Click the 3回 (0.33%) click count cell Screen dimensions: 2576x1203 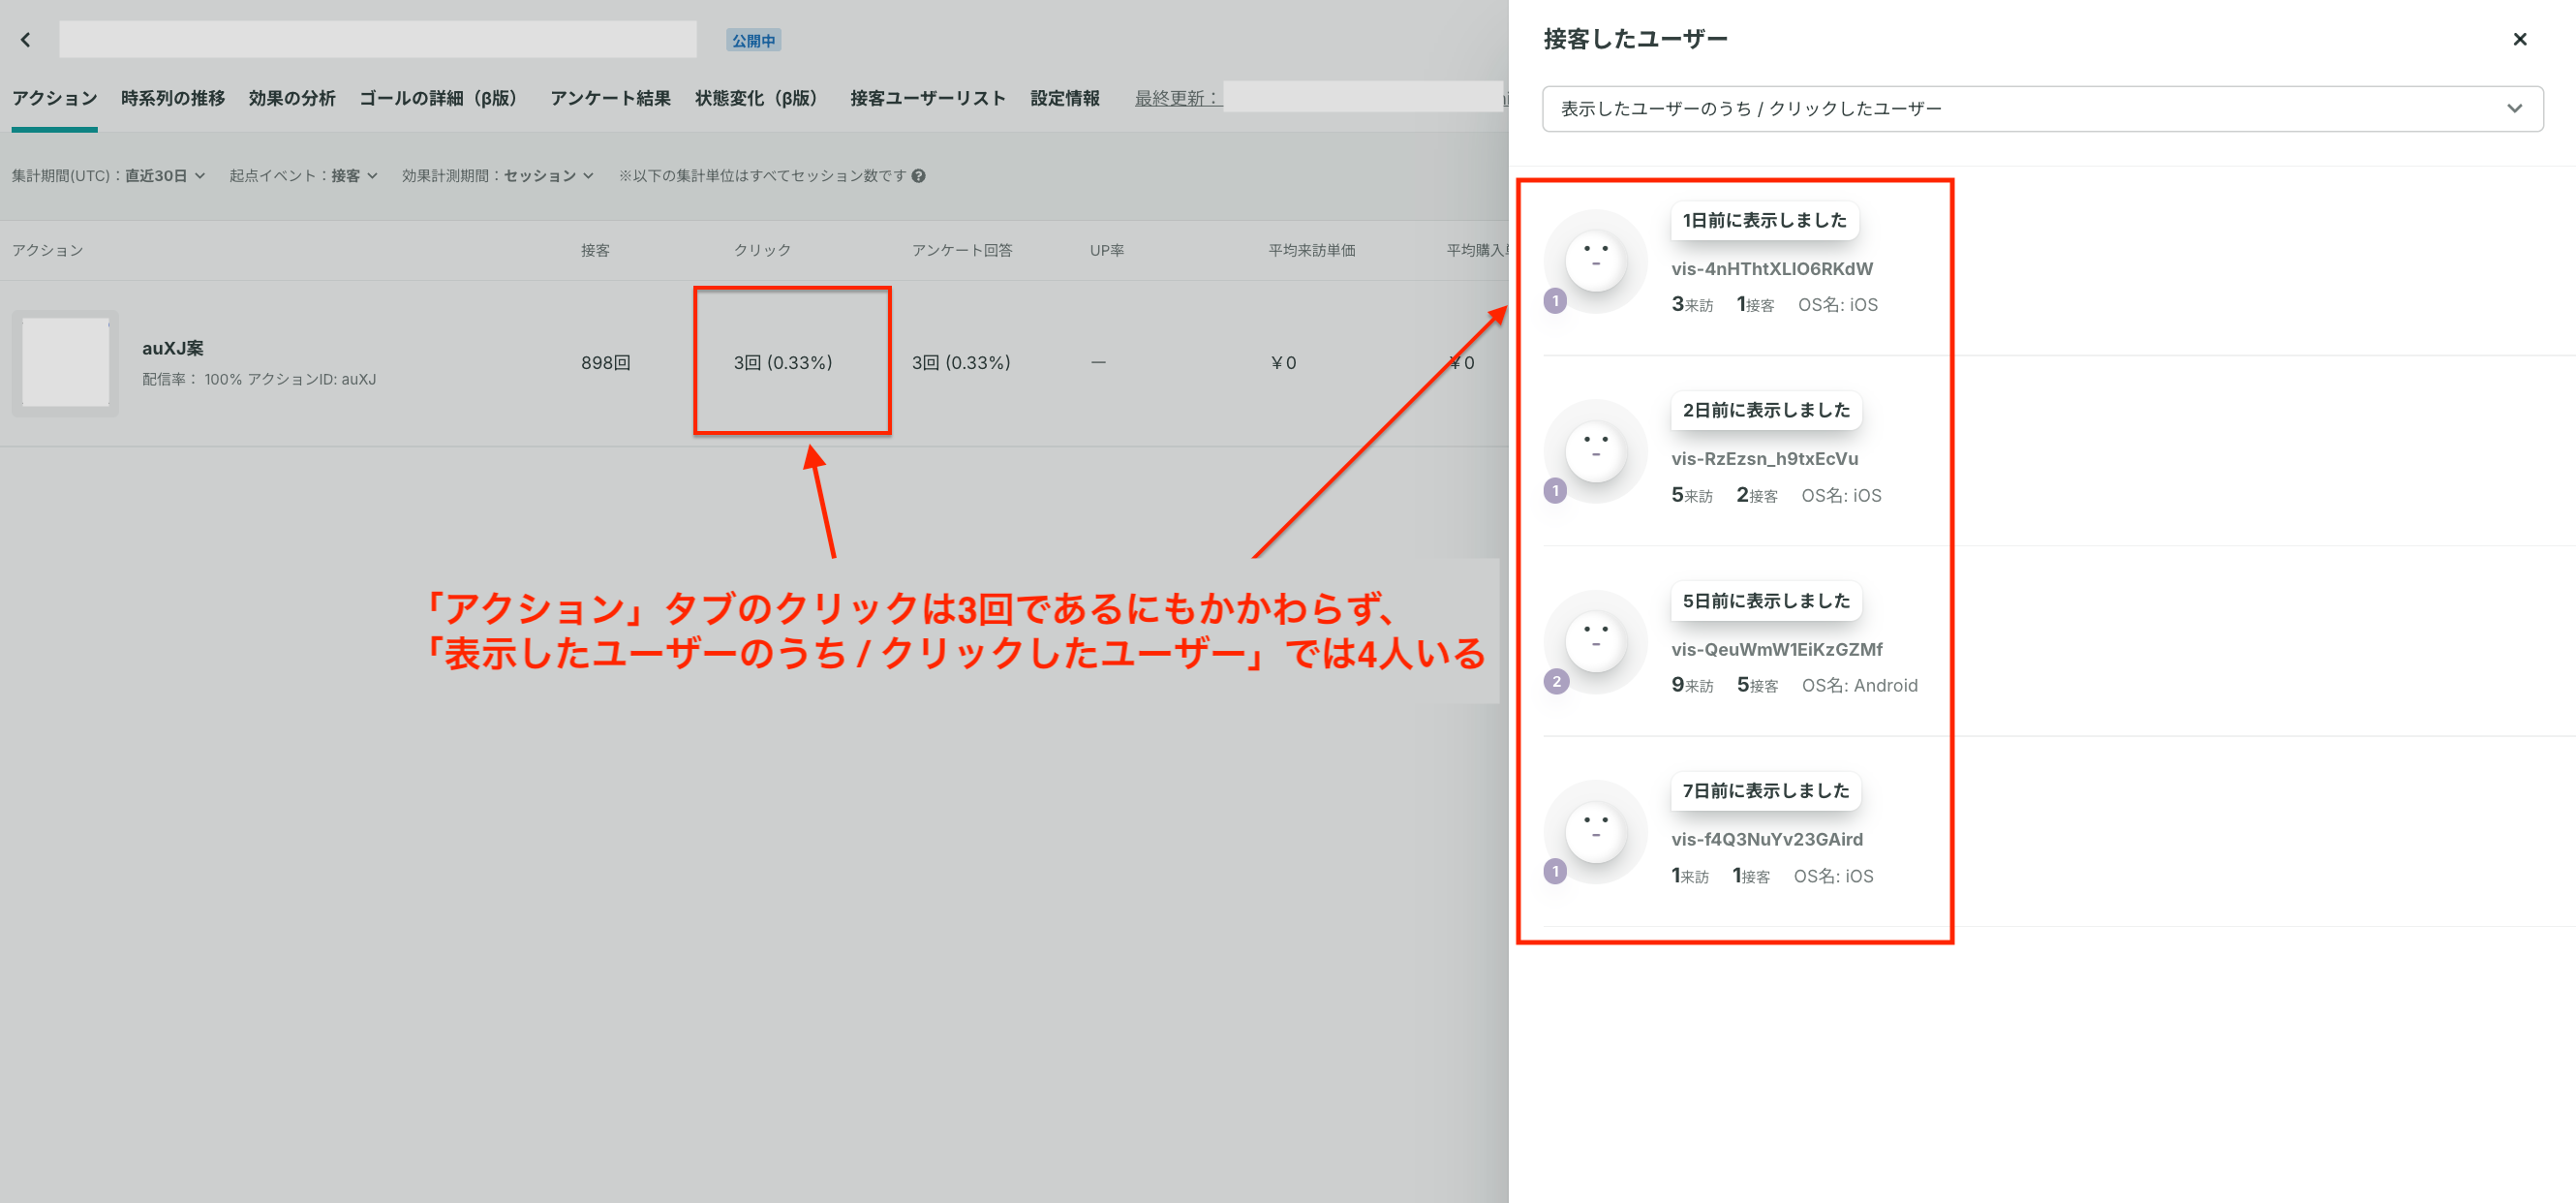coord(783,363)
